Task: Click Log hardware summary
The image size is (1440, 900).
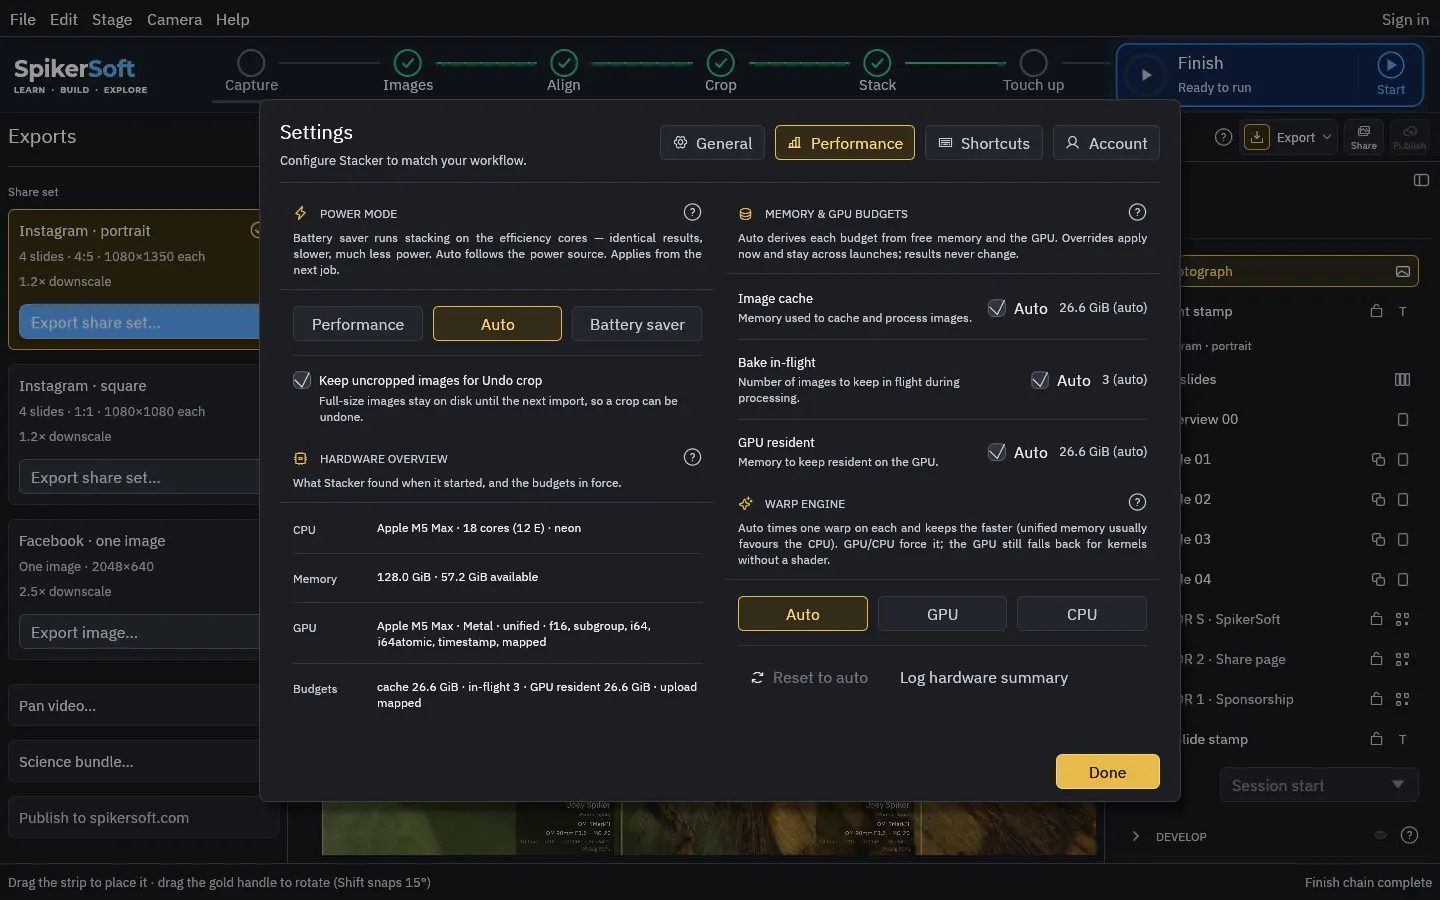Action: (x=984, y=677)
